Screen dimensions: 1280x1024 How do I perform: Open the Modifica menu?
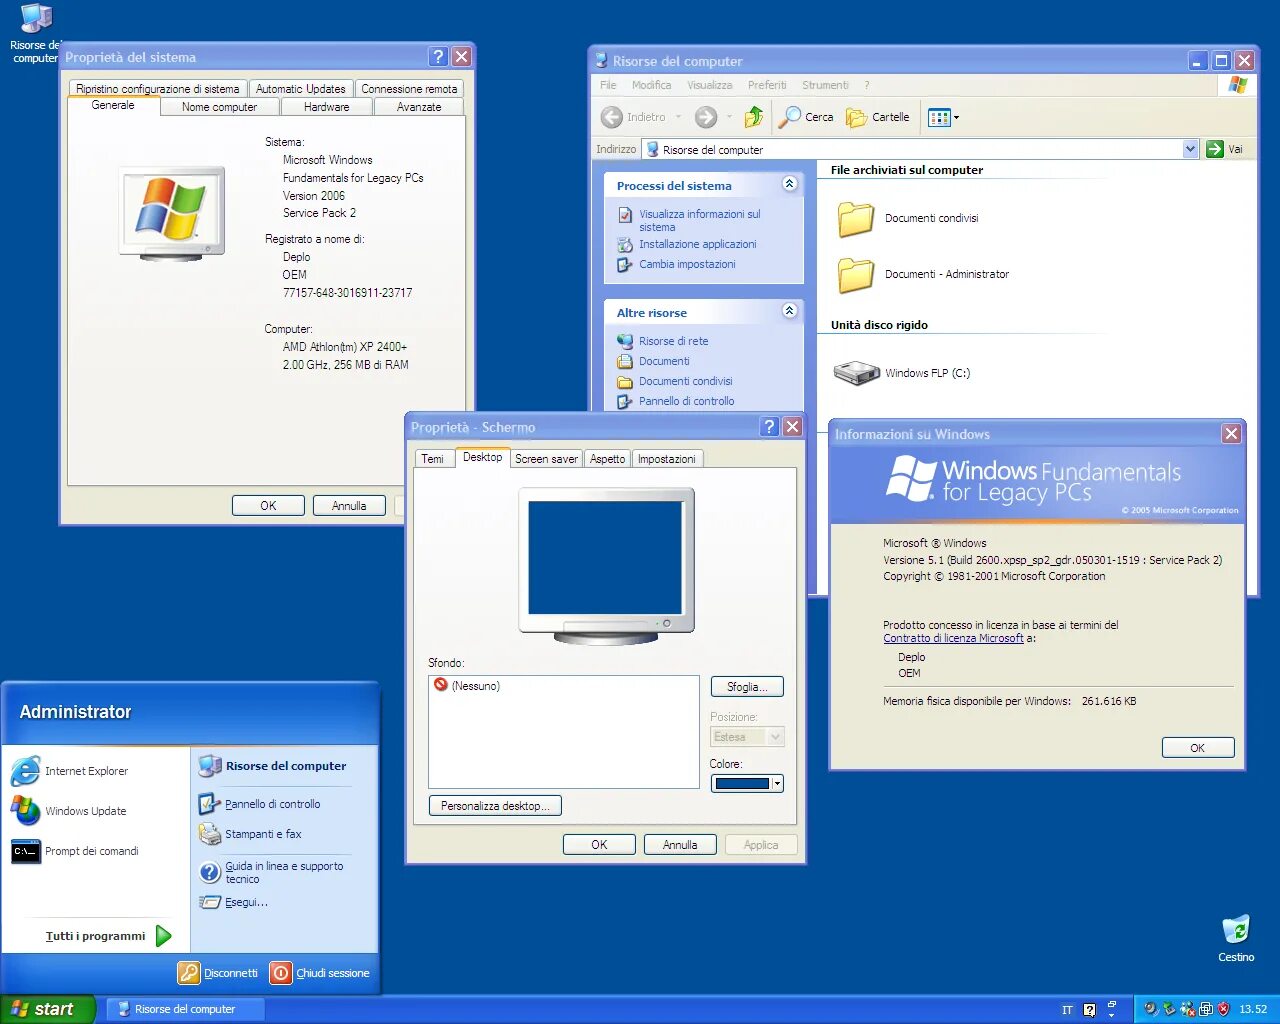click(651, 85)
